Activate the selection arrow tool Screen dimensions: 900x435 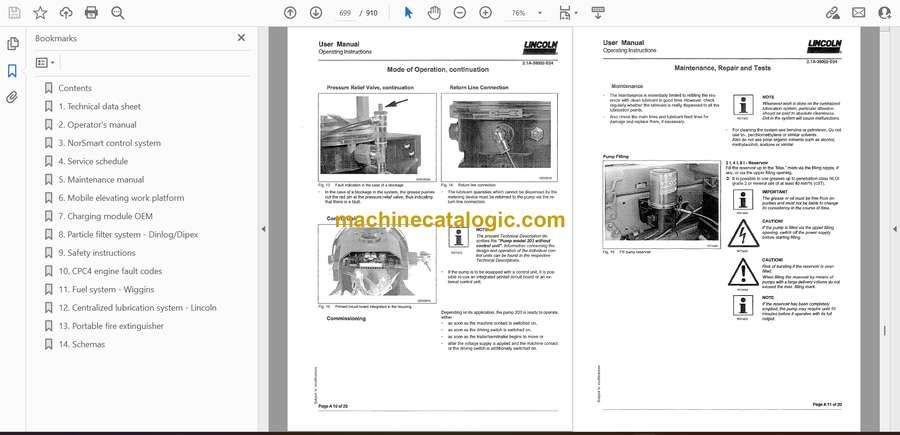[409, 13]
